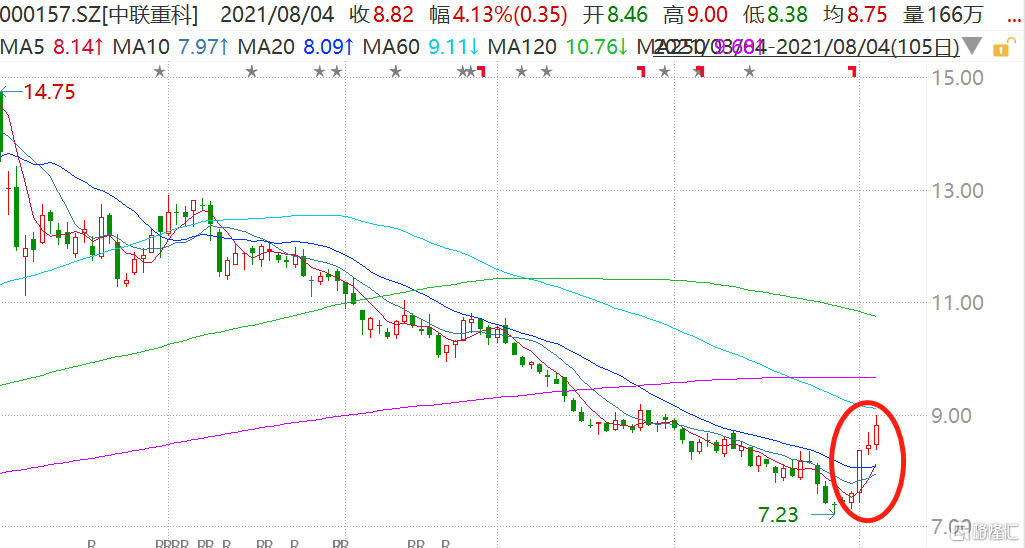Click the 7.23 period-low price label

click(x=779, y=515)
